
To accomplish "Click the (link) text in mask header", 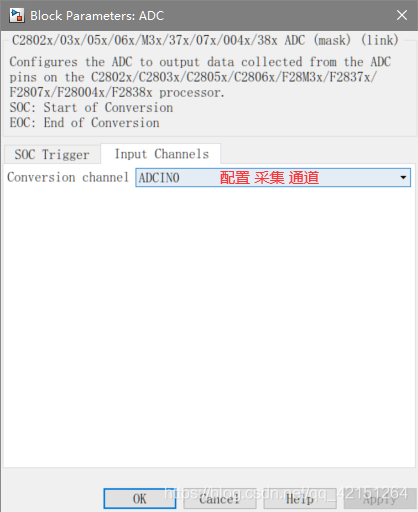I will pos(380,40).
